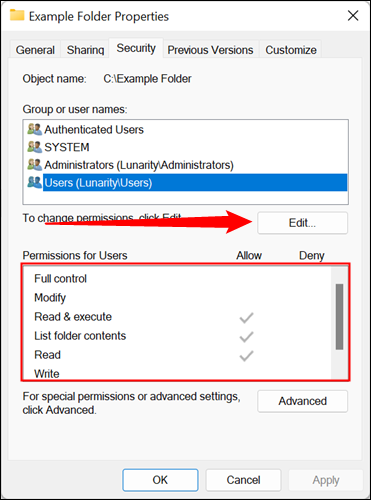Open the Customize tab

(291, 50)
